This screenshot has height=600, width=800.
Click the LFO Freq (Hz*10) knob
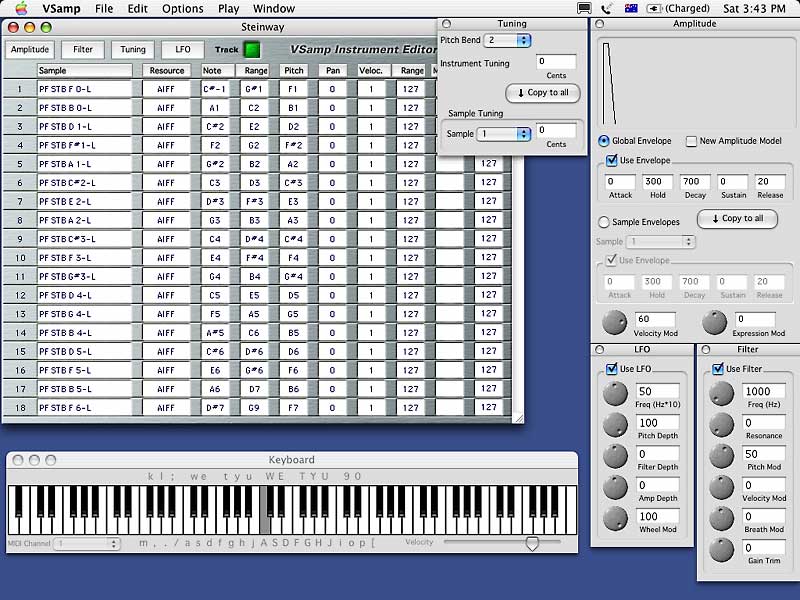coord(615,393)
